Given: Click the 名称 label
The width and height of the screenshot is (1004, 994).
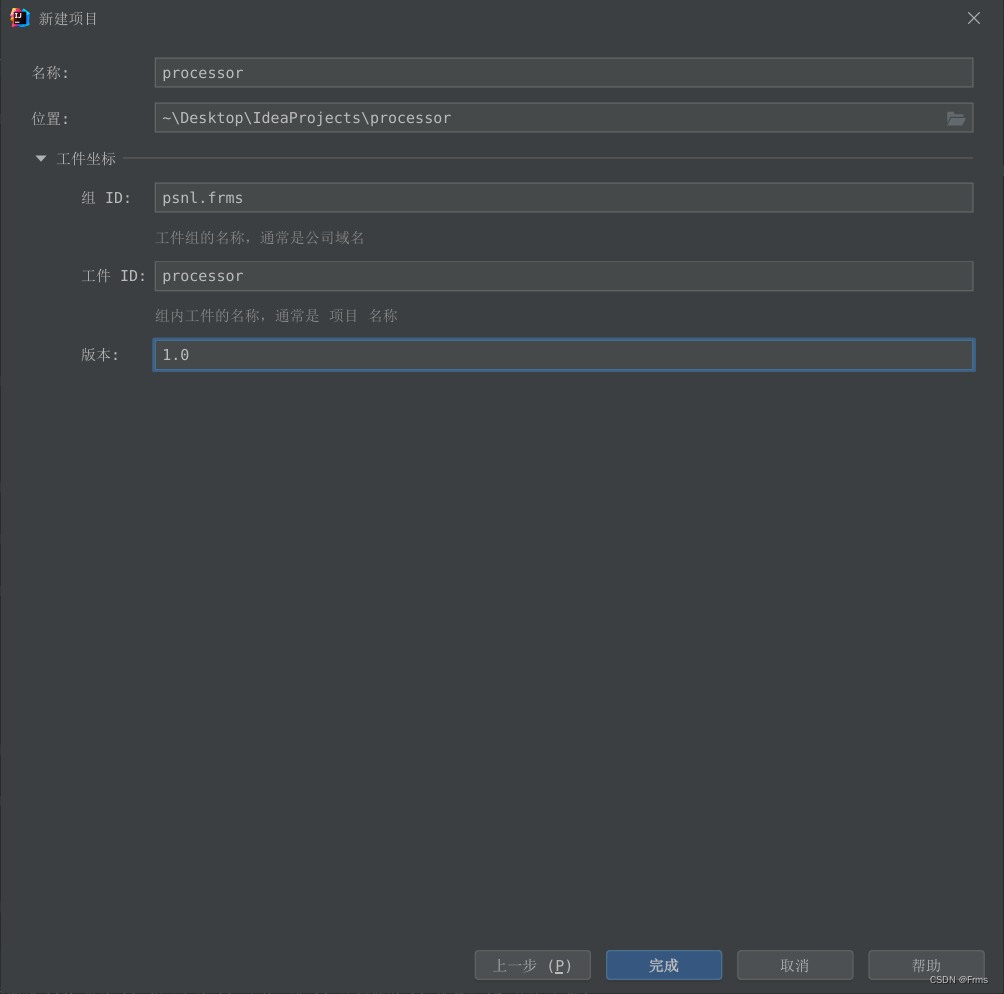Looking at the screenshot, I should [48, 72].
